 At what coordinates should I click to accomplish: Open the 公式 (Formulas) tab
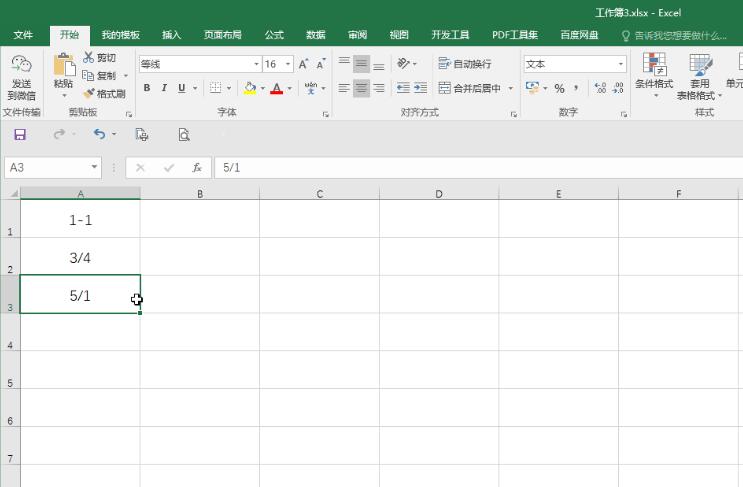(273, 35)
